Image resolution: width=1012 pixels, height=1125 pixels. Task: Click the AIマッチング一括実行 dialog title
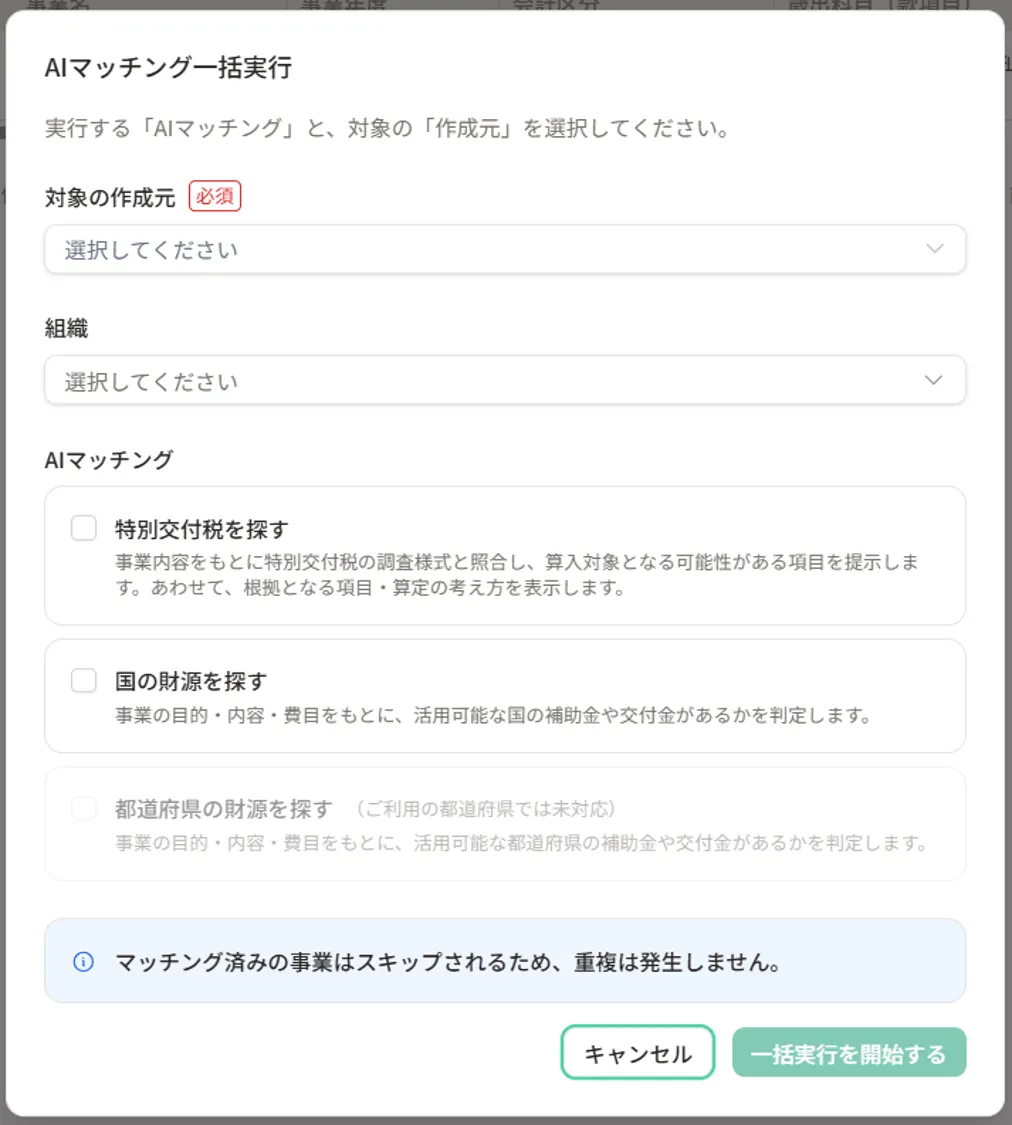click(x=168, y=67)
